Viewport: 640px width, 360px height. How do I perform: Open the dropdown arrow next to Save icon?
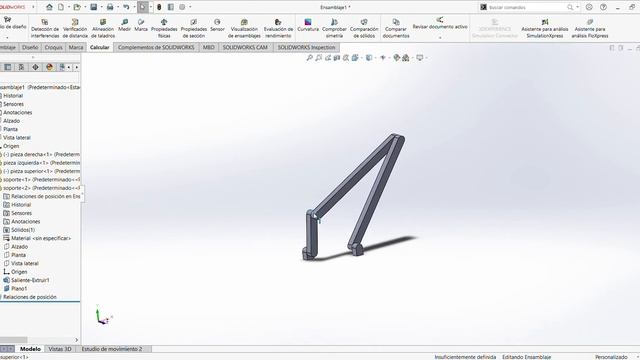[x=101, y=7]
